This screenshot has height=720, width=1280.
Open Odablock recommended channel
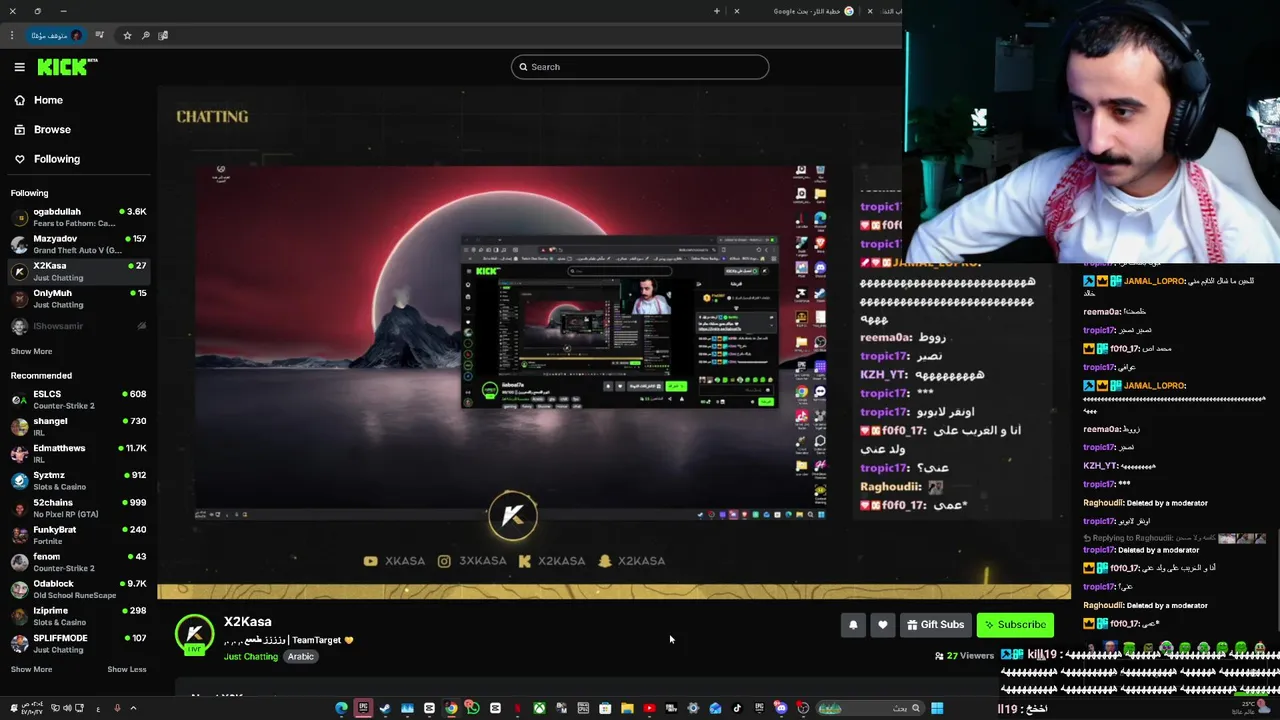(78, 589)
